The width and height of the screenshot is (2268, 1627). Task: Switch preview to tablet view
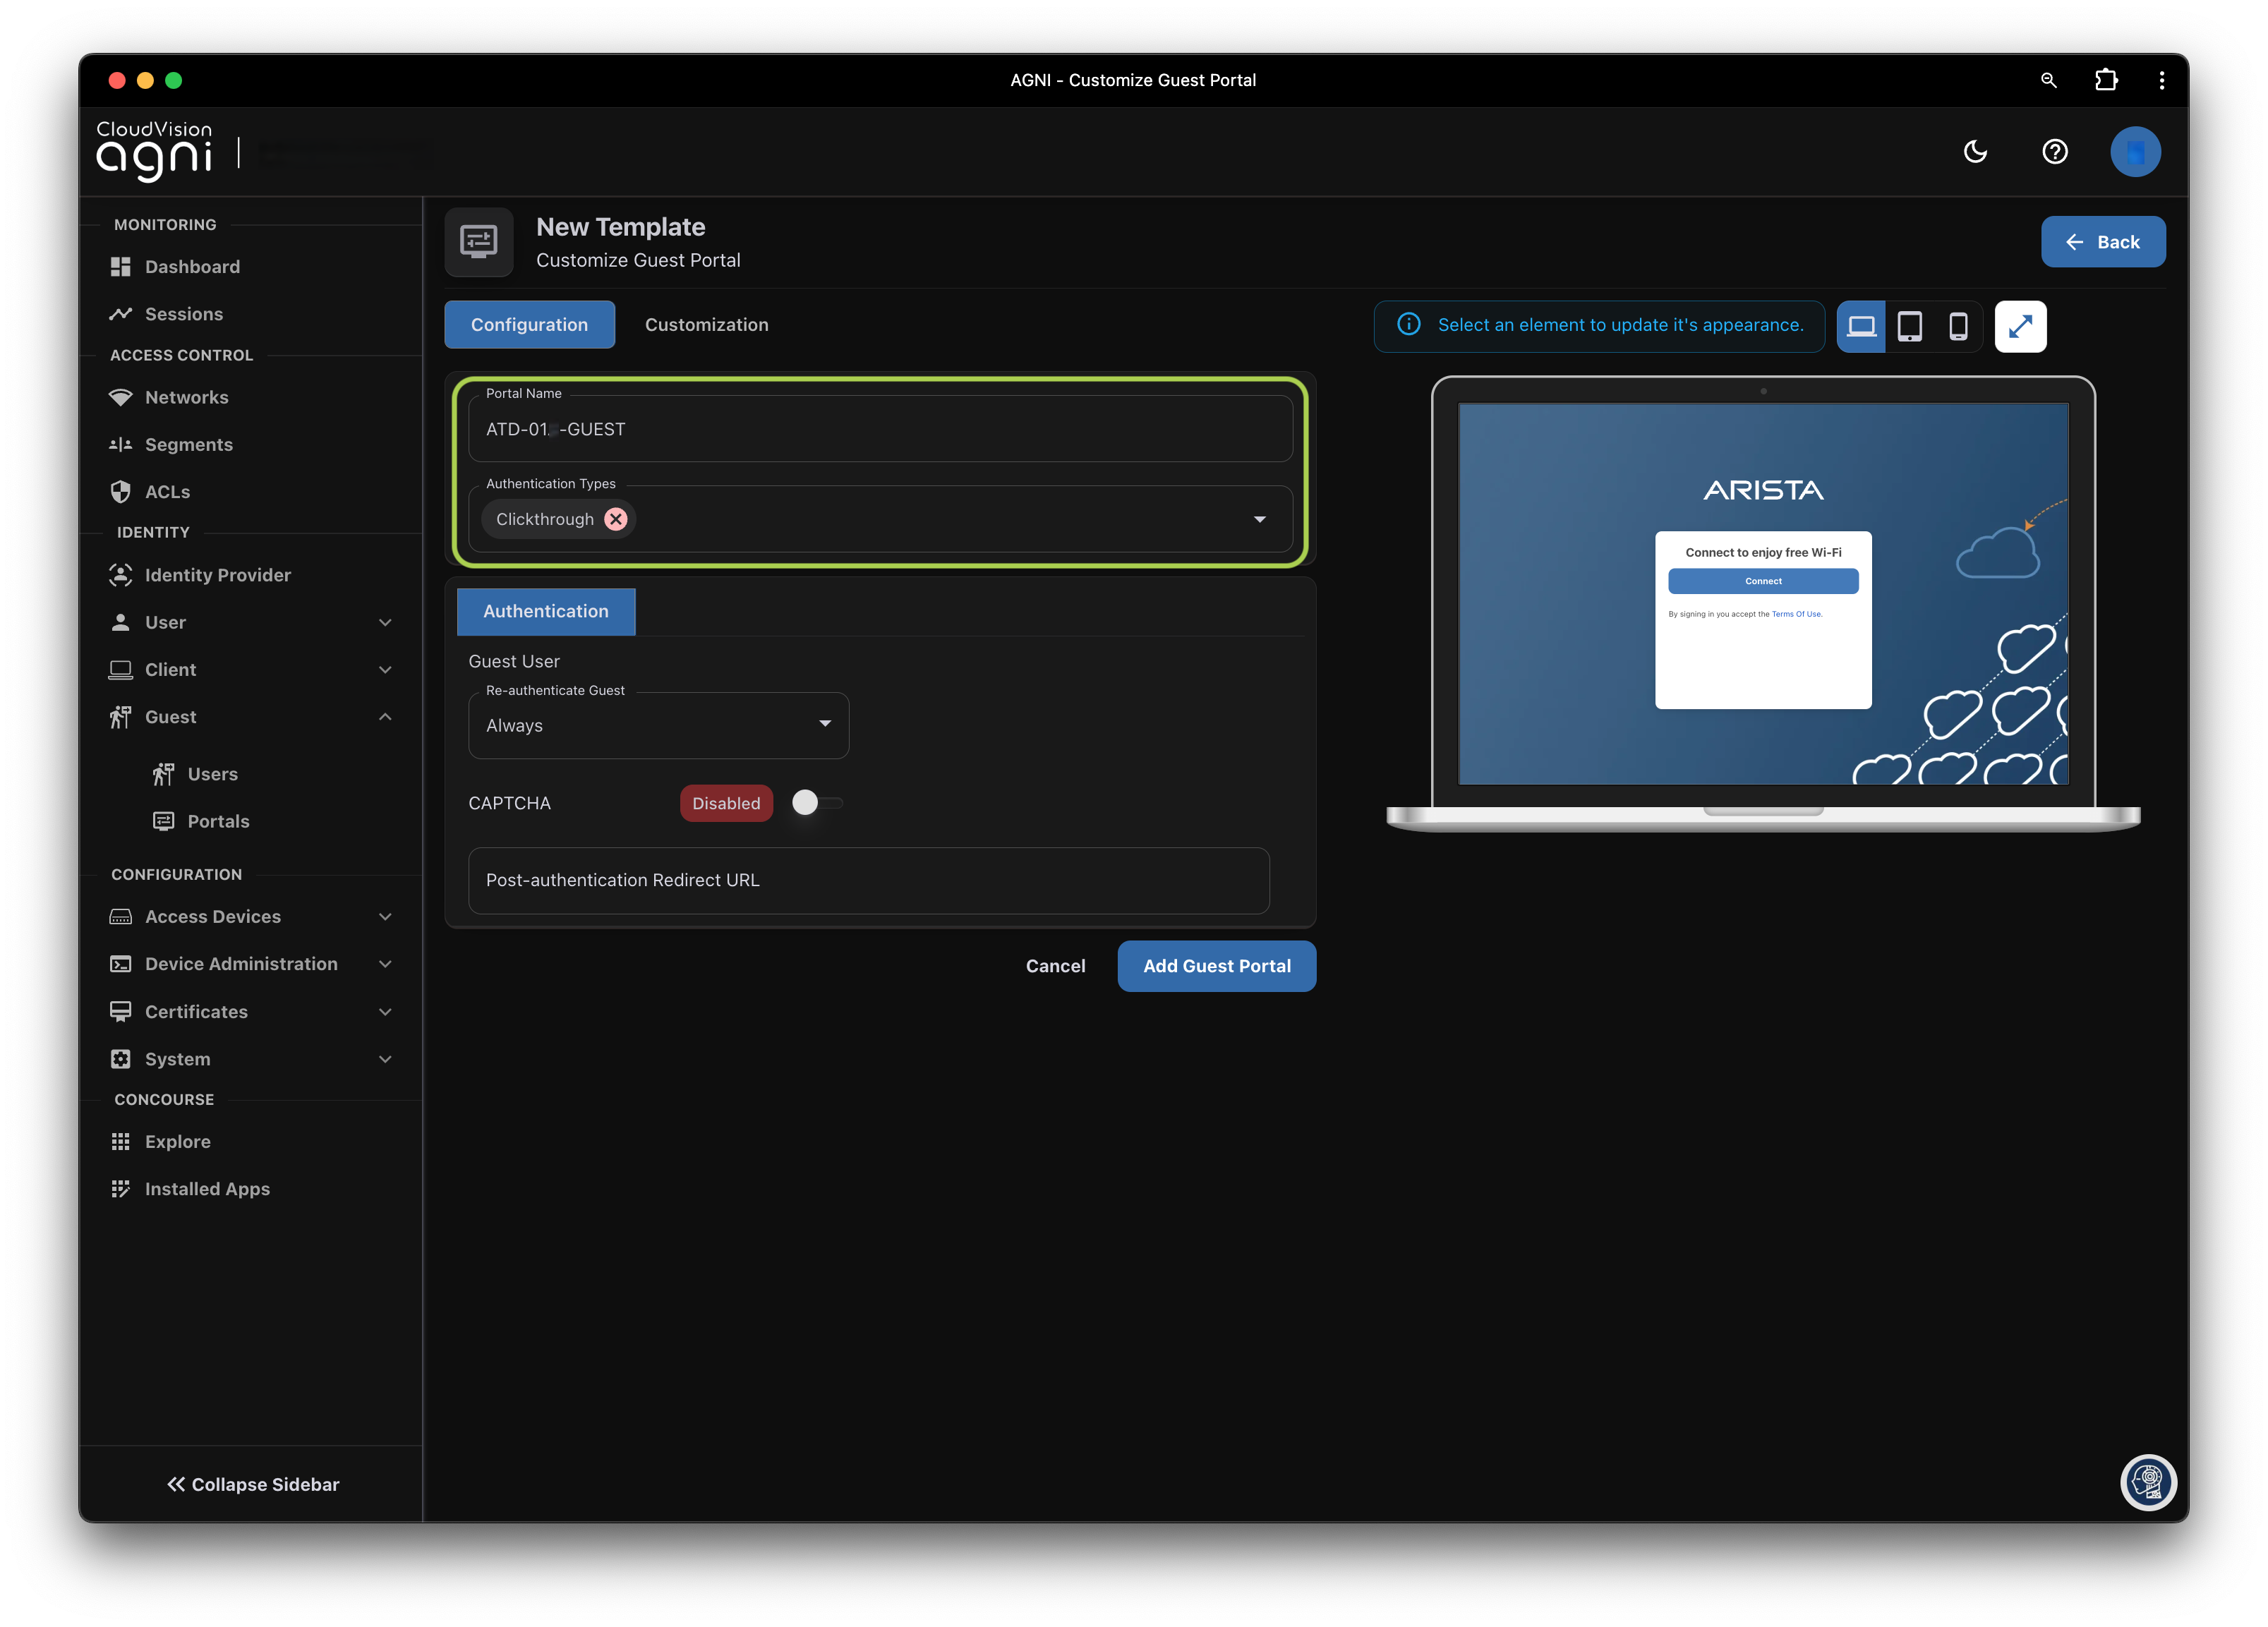pos(1909,326)
